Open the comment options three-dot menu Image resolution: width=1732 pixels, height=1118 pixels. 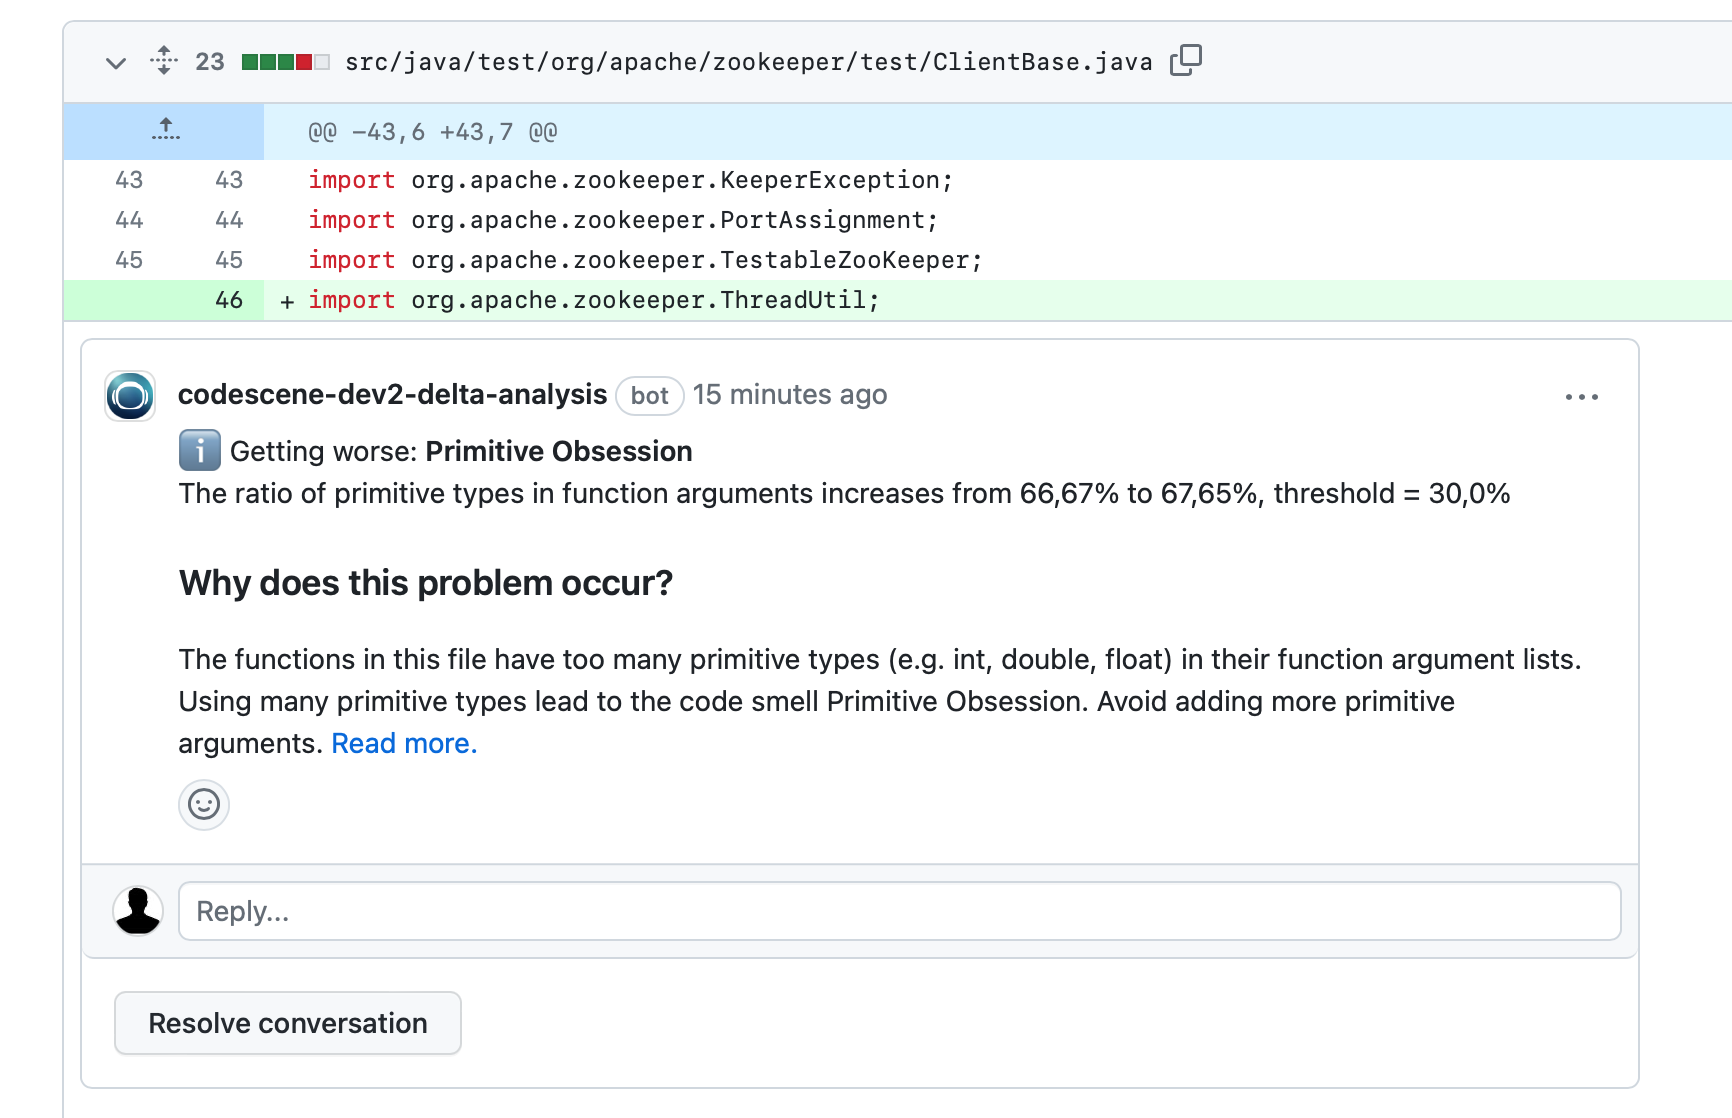click(1581, 397)
